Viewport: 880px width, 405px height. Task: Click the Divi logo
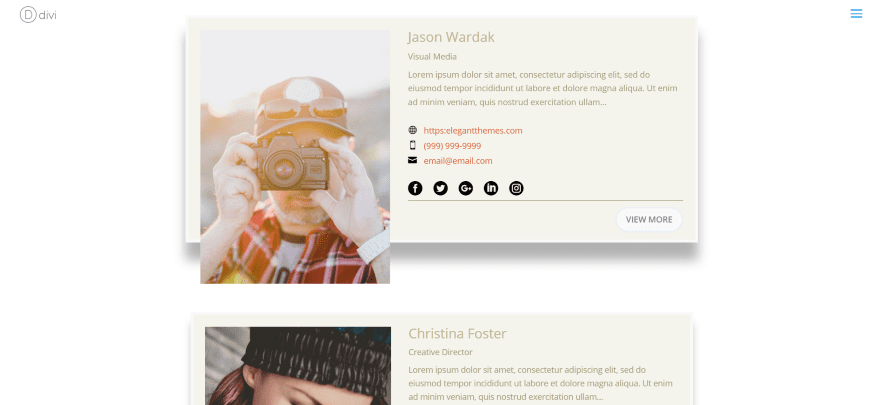pyautogui.click(x=38, y=15)
